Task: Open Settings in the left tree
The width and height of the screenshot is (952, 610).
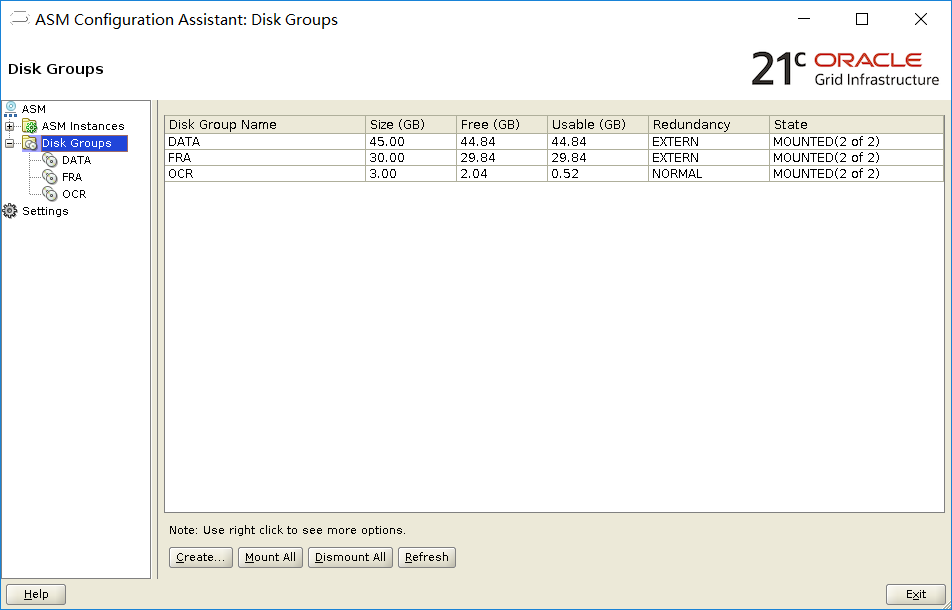Action: click(x=45, y=211)
